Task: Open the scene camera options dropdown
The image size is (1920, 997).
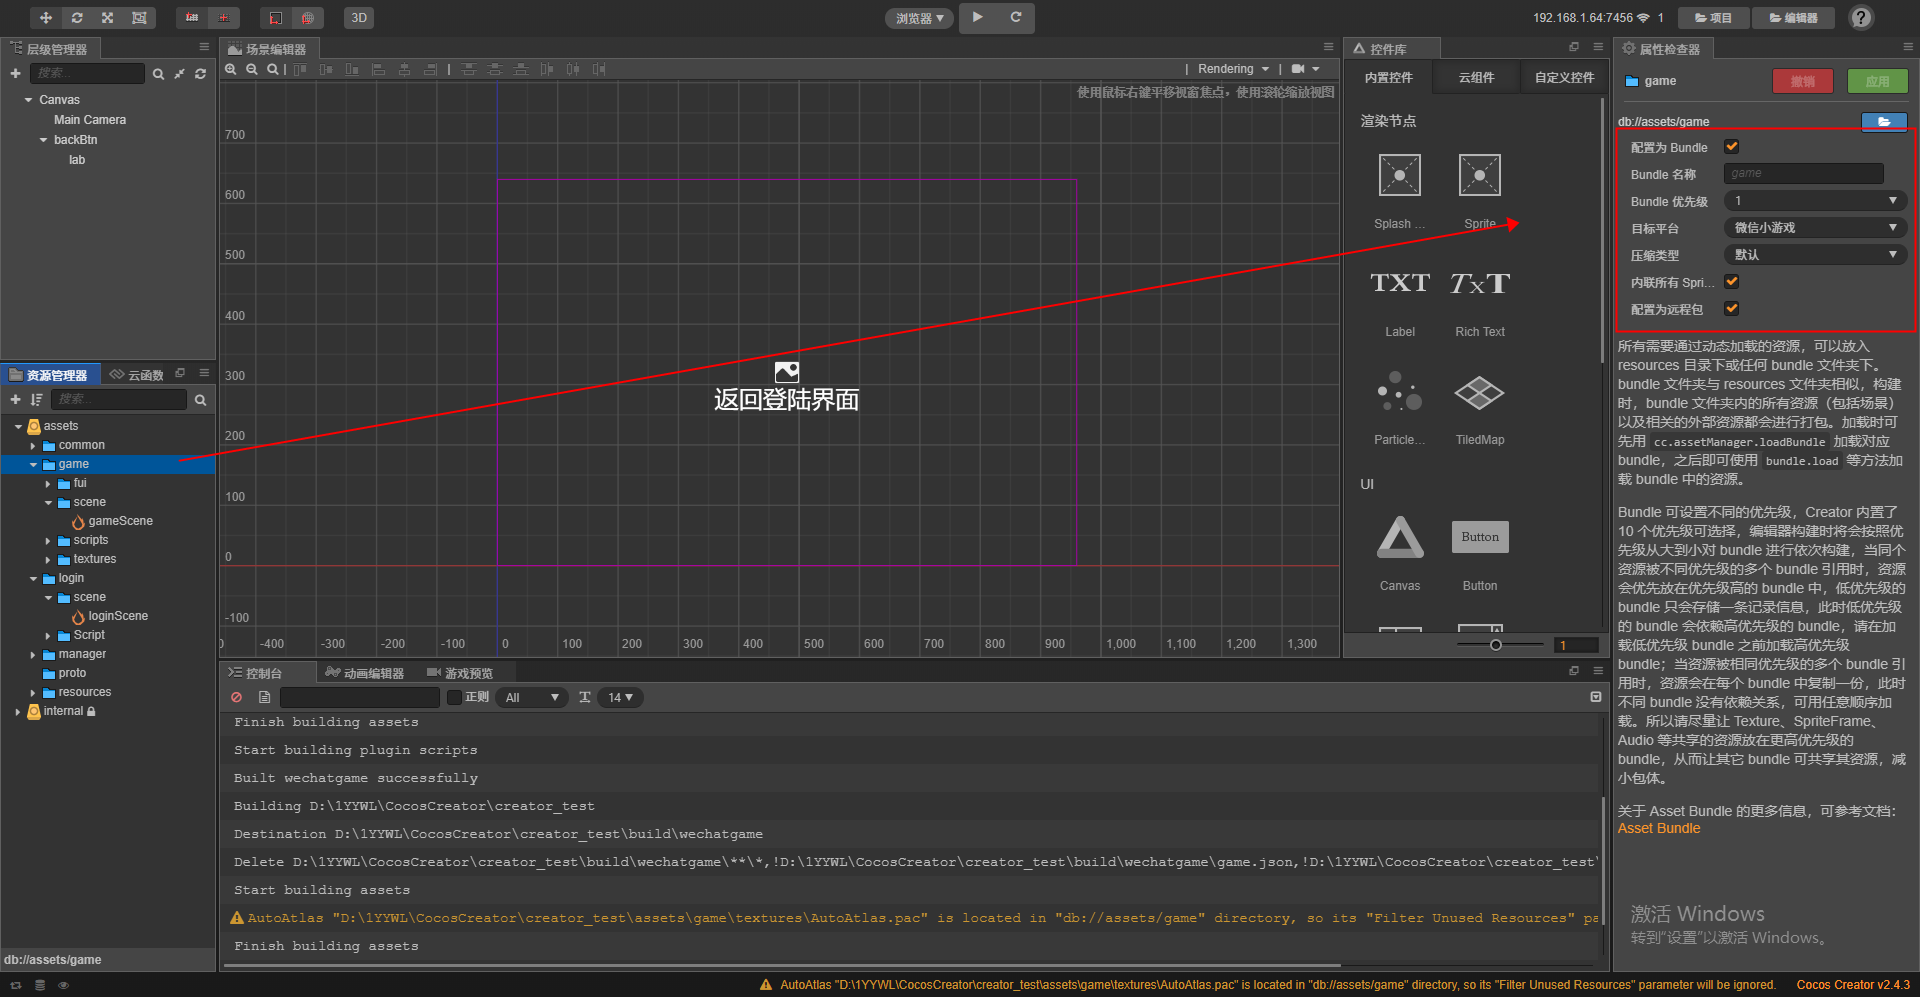Action: 1306,69
